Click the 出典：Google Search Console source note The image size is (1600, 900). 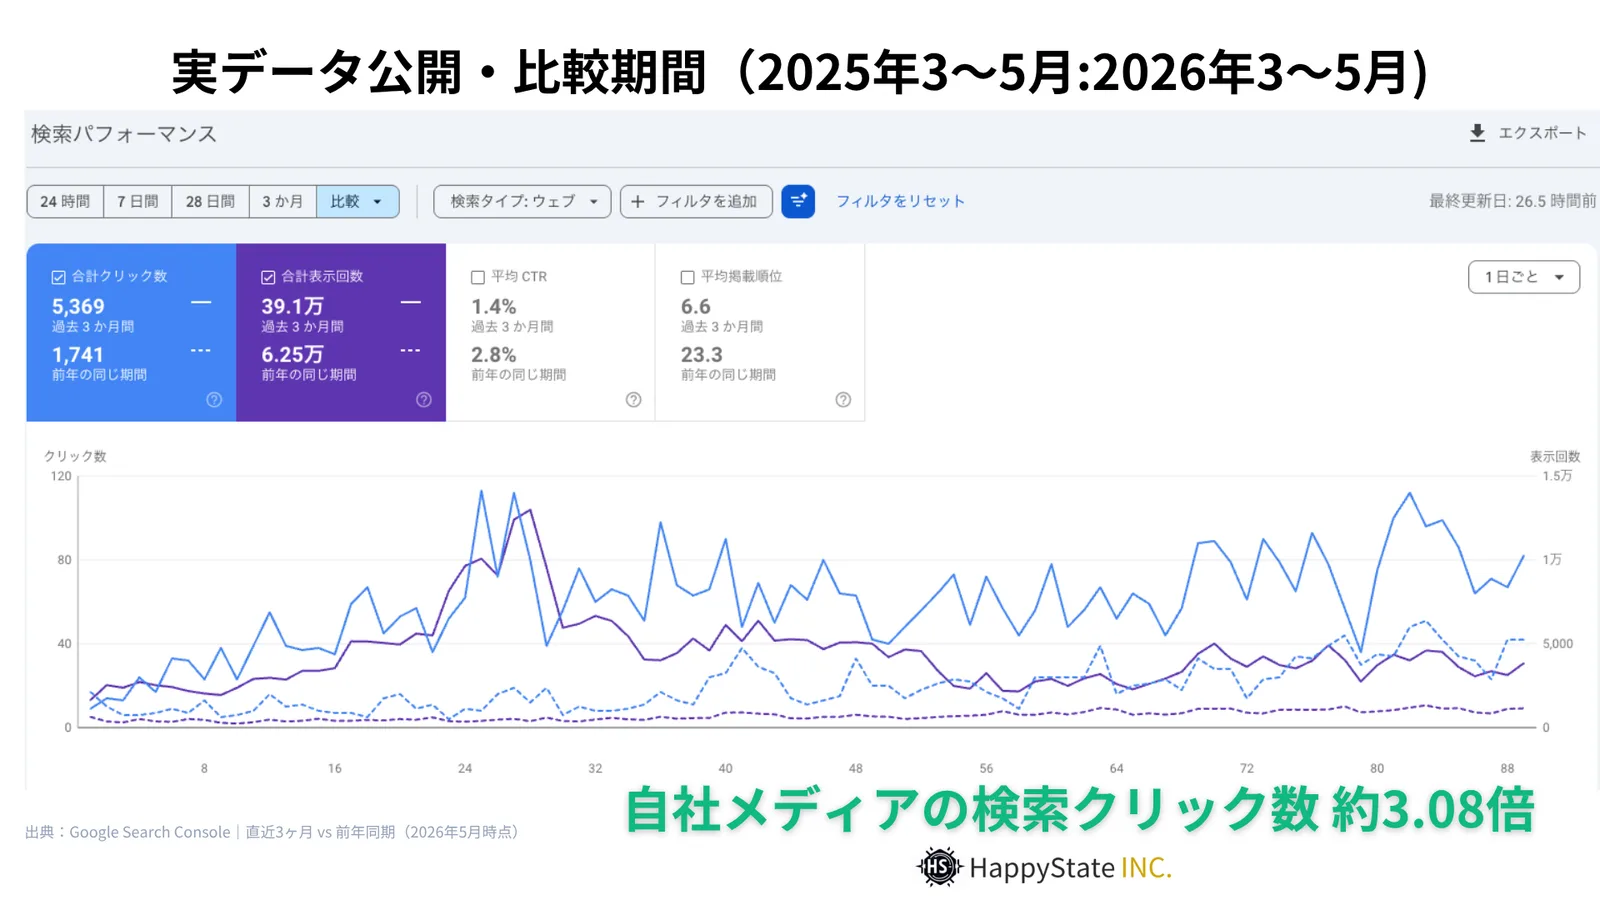click(x=272, y=832)
